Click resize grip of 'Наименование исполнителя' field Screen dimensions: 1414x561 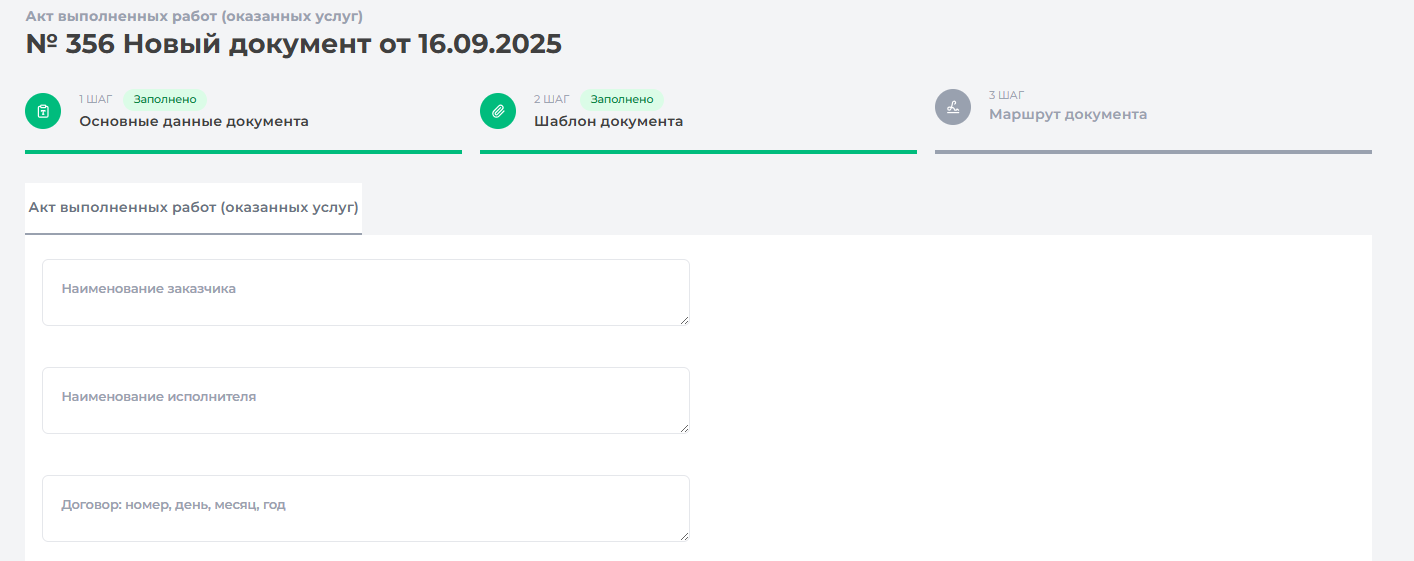pyautogui.click(x=685, y=429)
